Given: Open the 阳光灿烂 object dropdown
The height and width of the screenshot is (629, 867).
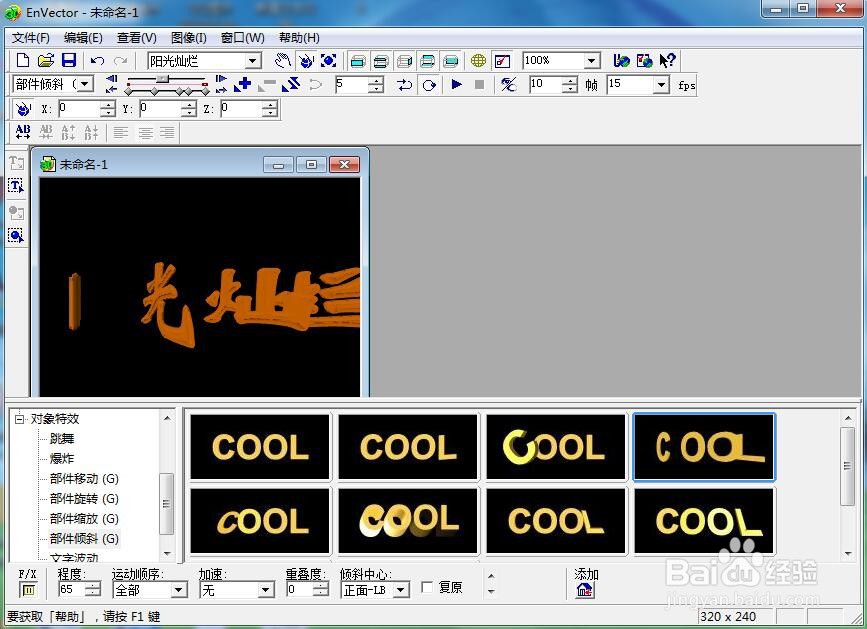Looking at the screenshot, I should tap(253, 61).
